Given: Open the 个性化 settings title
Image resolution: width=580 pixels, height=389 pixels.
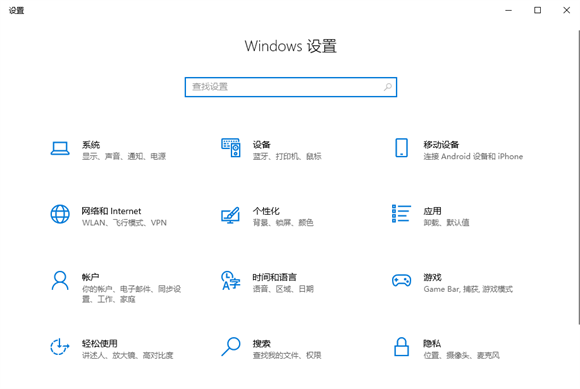Looking at the screenshot, I should pos(266,211).
